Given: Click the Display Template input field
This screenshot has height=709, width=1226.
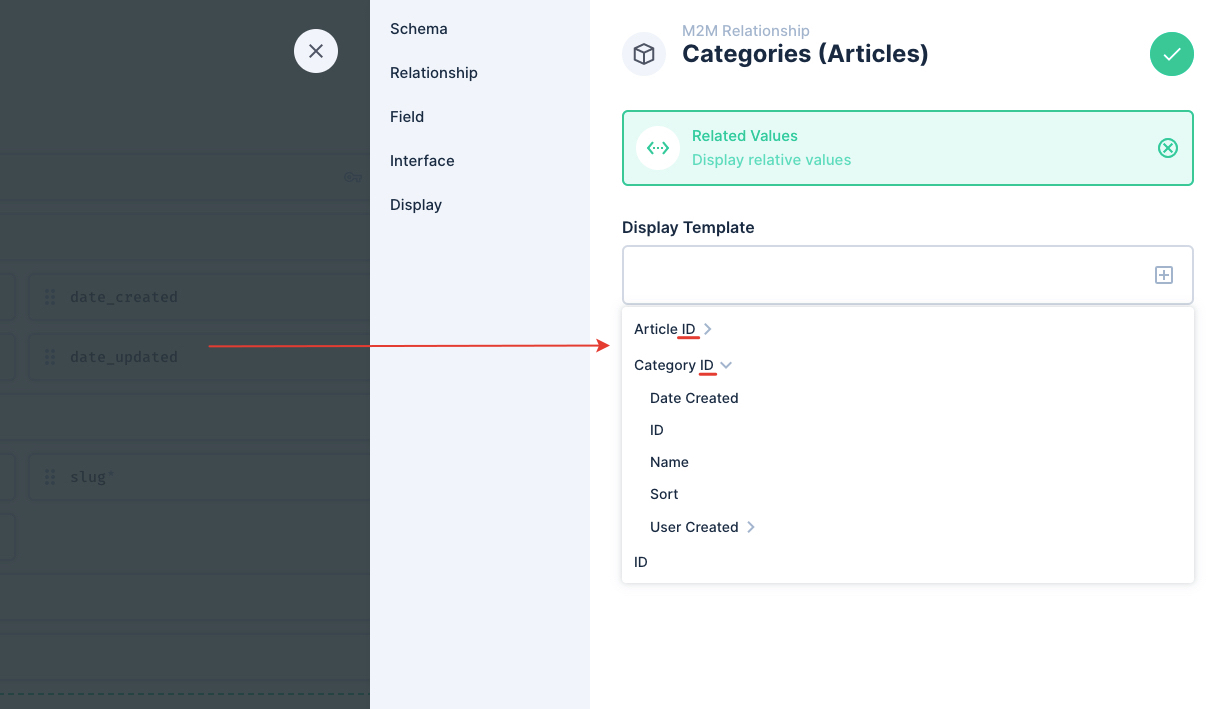Looking at the screenshot, I should [x=908, y=275].
